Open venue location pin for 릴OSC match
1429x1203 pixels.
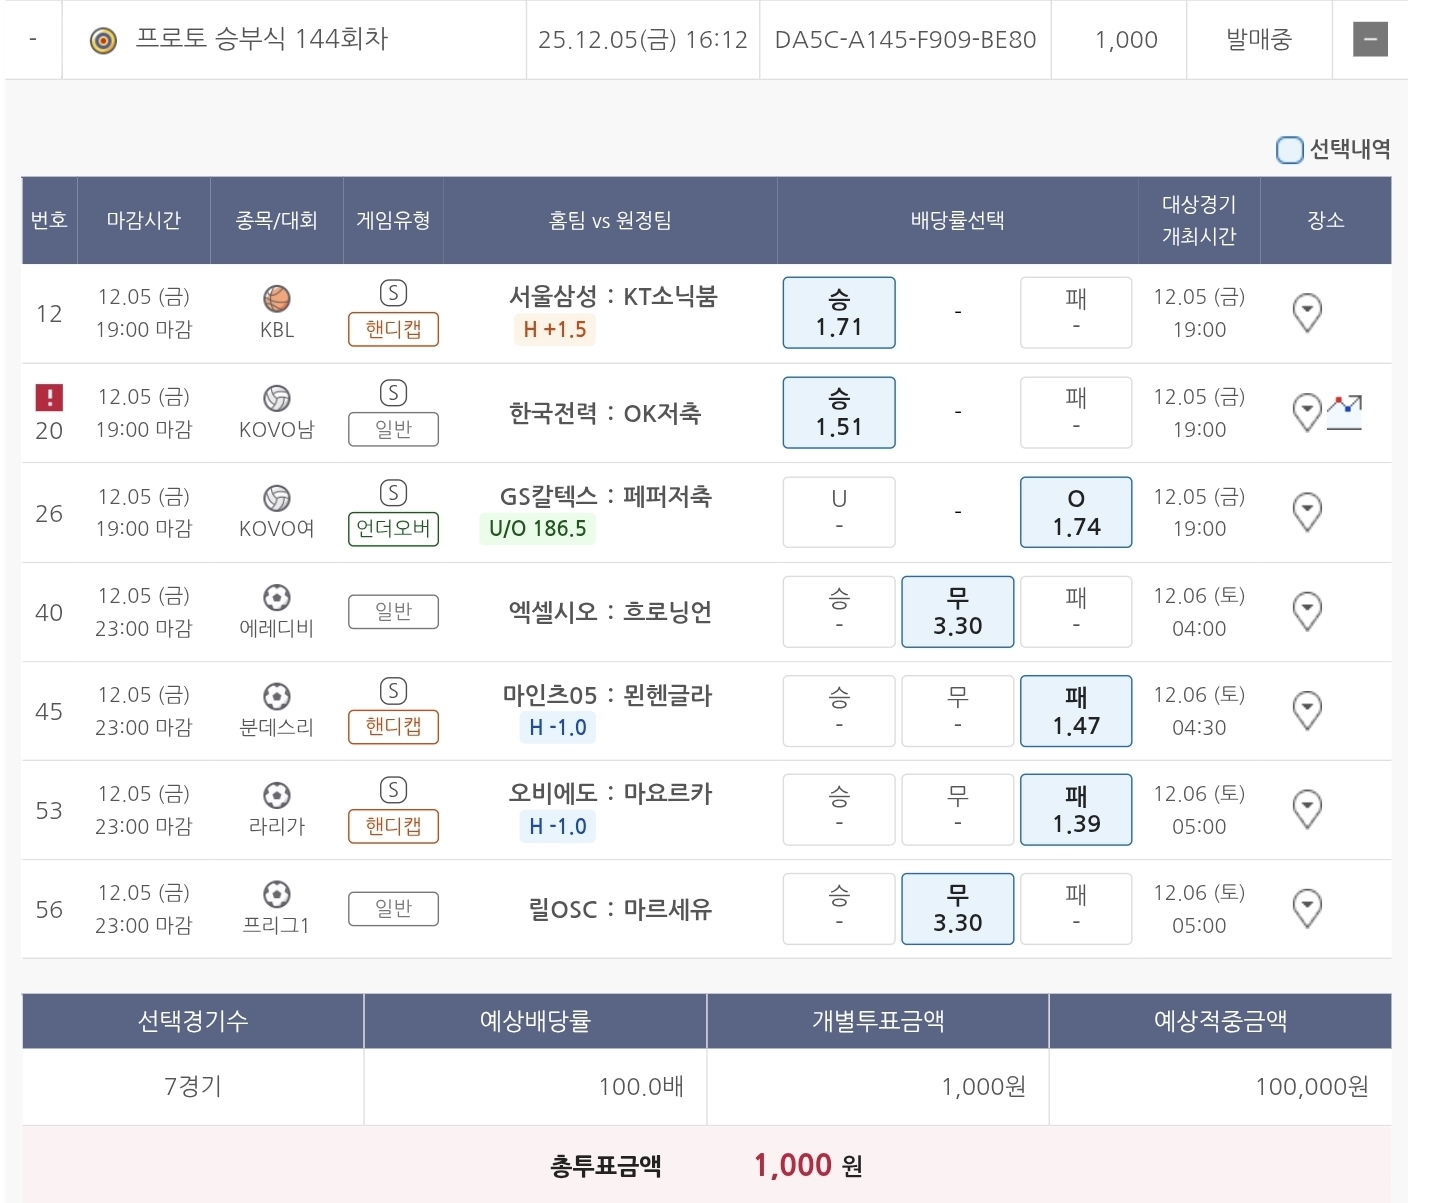click(1307, 908)
